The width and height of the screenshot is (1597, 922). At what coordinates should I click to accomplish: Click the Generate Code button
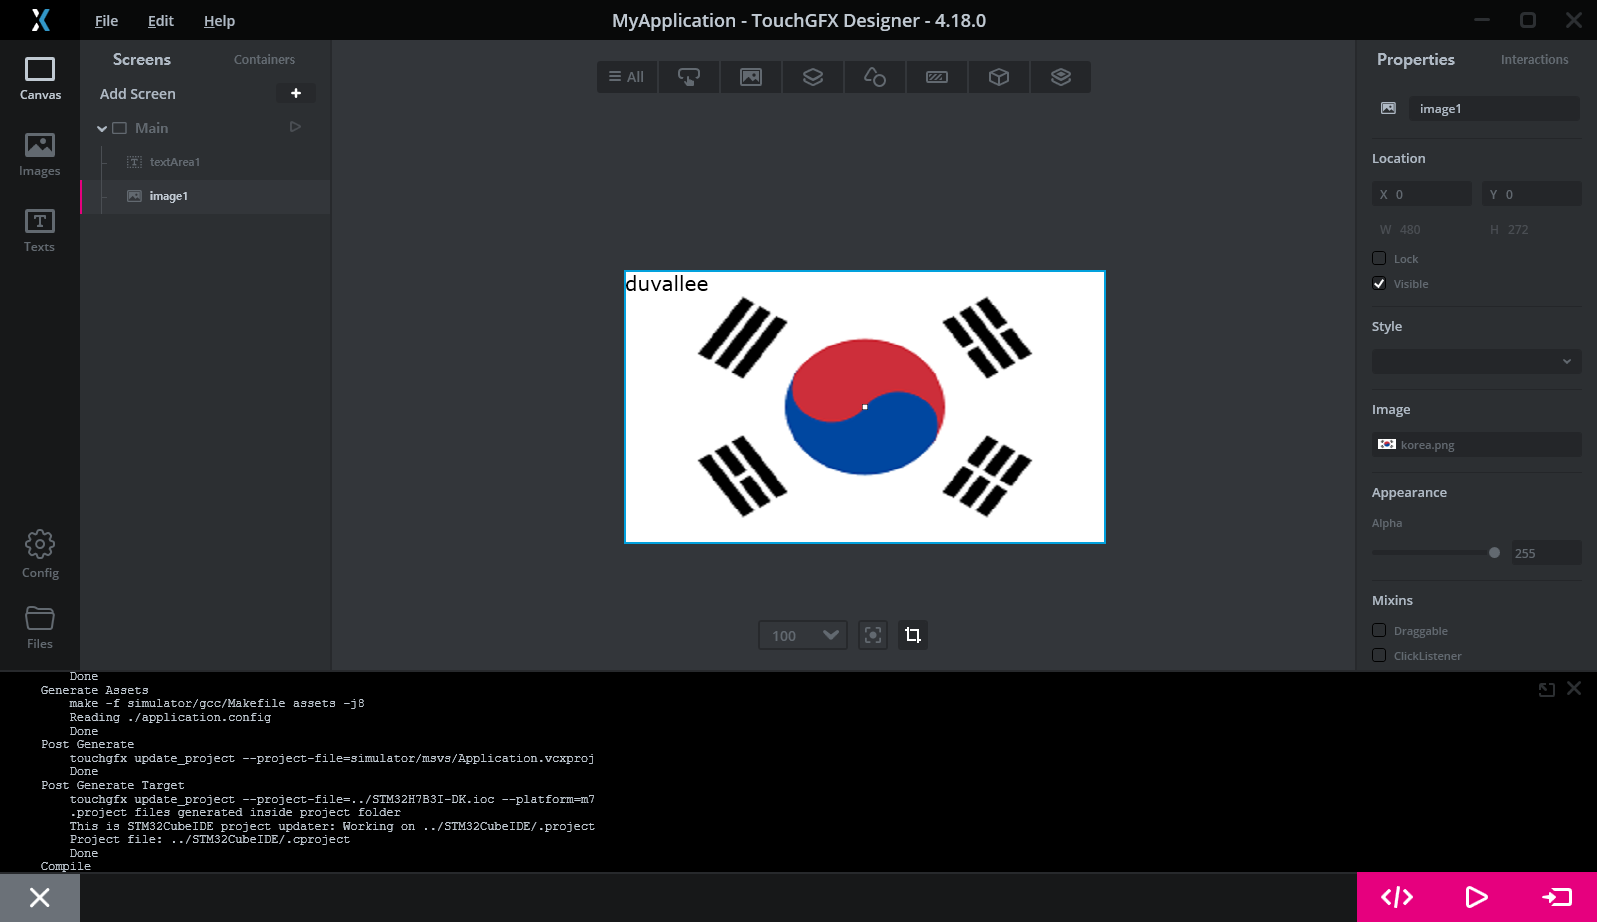click(1397, 897)
